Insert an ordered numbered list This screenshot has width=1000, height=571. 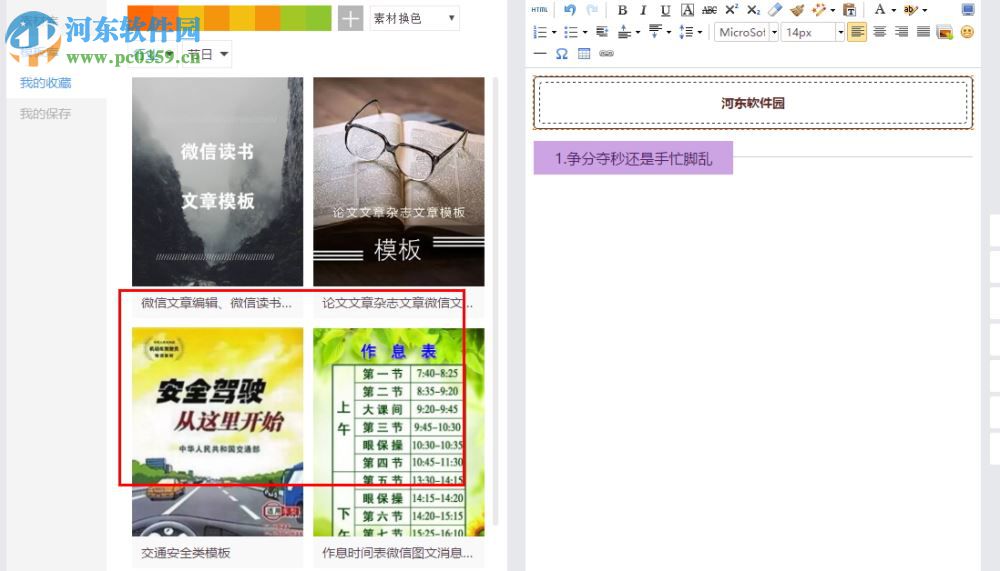click(540, 32)
